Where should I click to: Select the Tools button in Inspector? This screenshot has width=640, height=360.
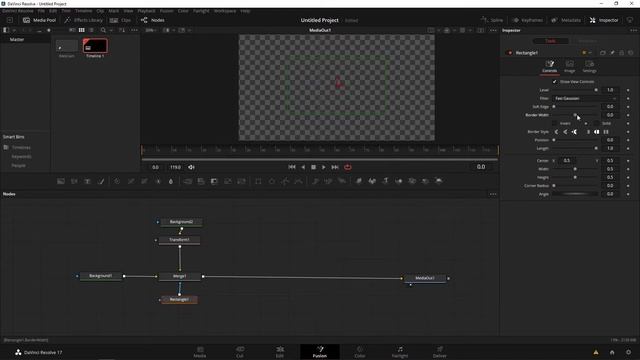pyautogui.click(x=551, y=41)
